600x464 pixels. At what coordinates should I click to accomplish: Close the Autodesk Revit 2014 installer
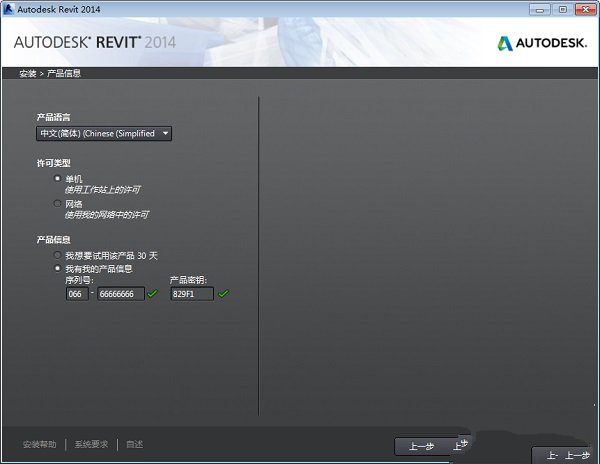tap(585, 10)
